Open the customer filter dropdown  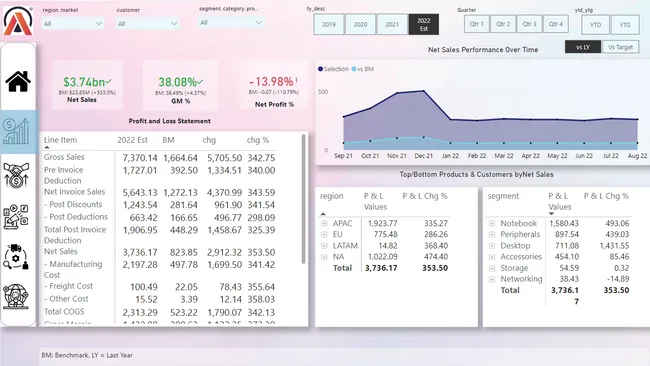tap(148, 24)
